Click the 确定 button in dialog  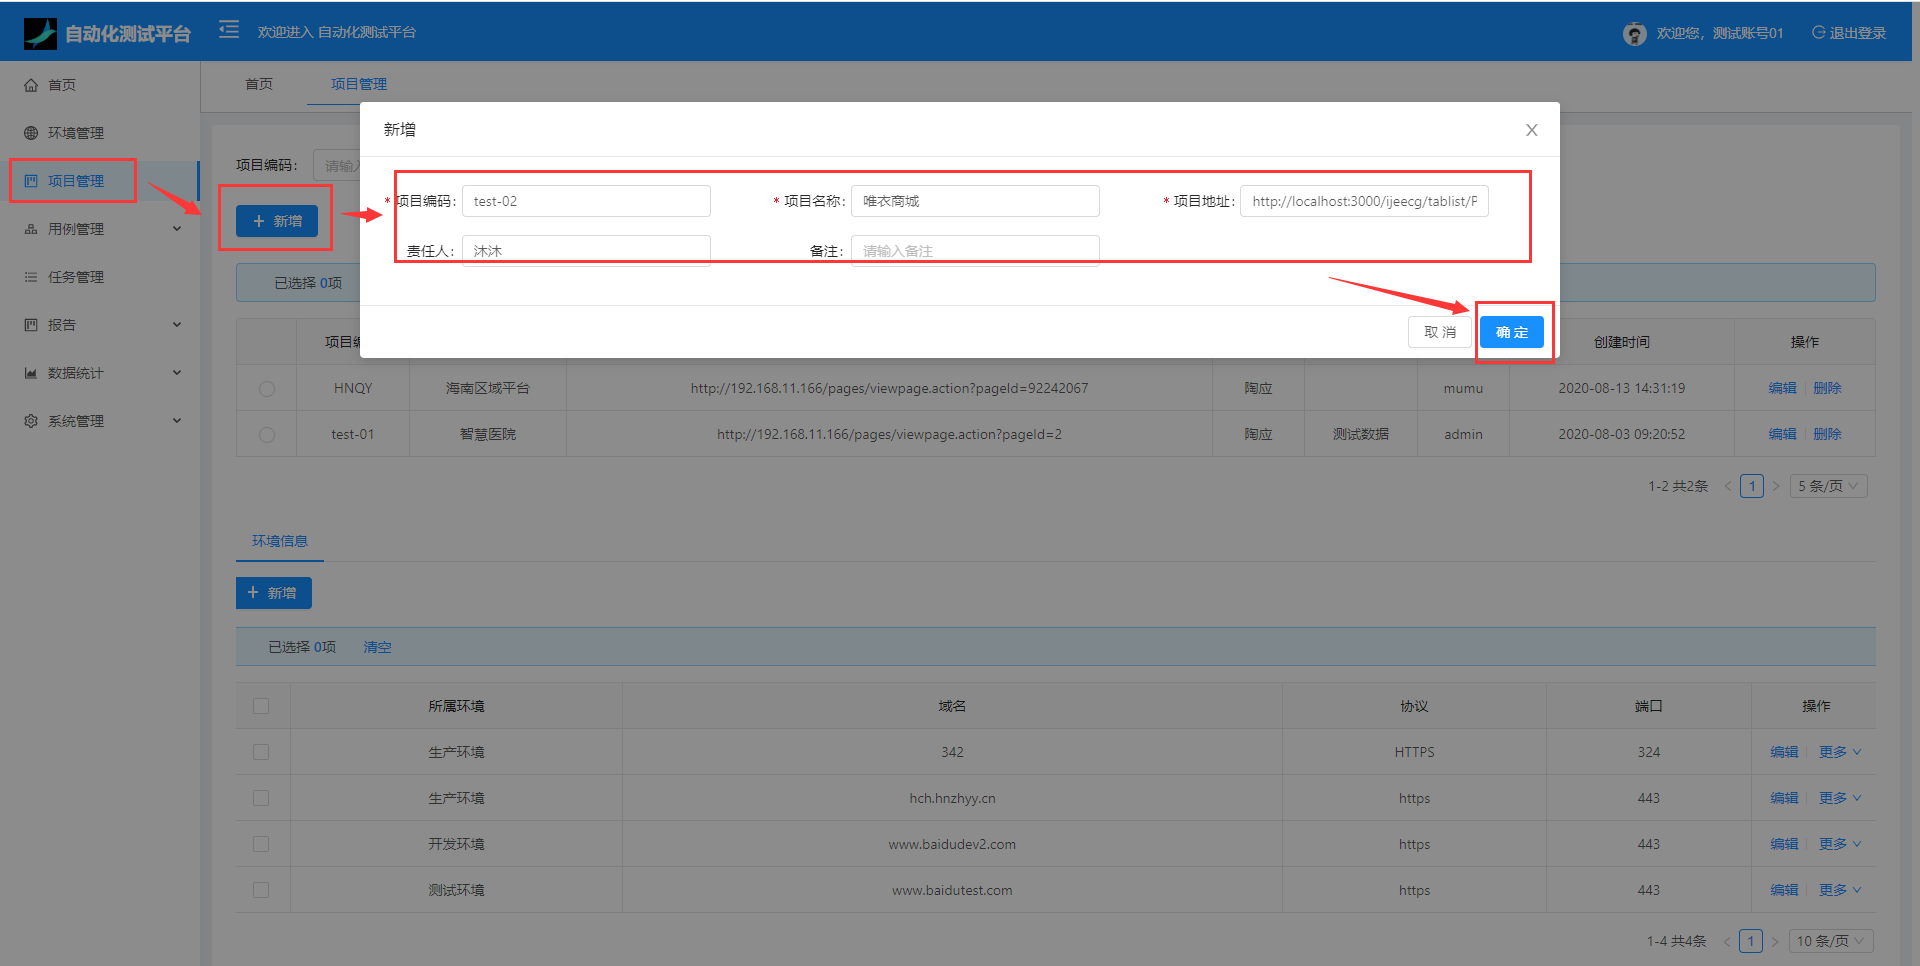1512,332
